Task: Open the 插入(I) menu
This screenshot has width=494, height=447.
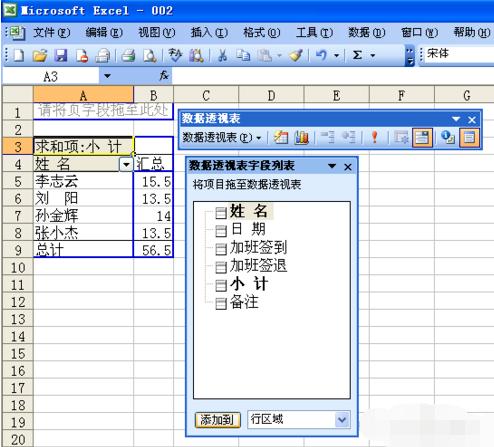Action: pos(209,33)
